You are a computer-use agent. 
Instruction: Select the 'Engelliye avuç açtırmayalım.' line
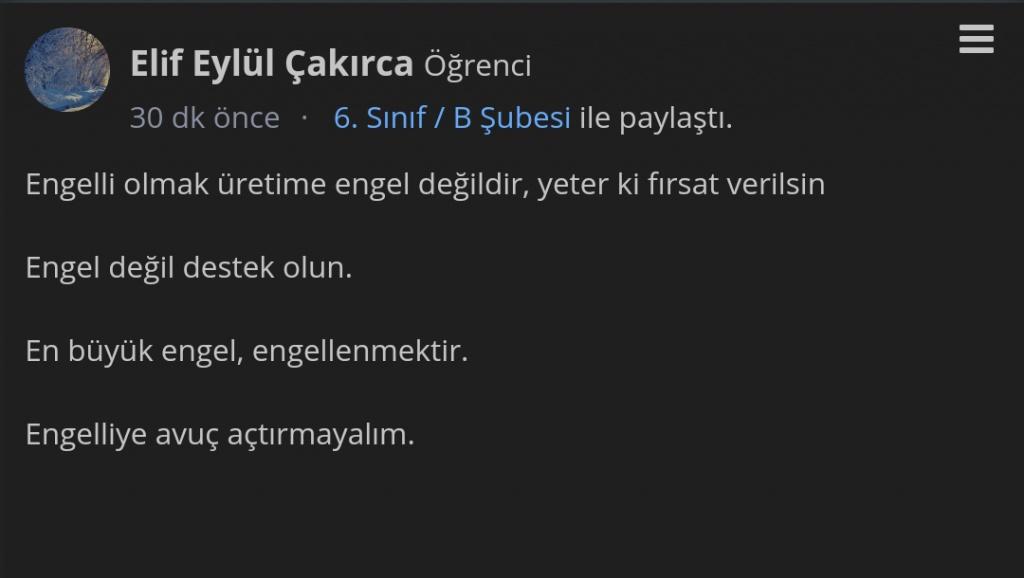pos(220,435)
